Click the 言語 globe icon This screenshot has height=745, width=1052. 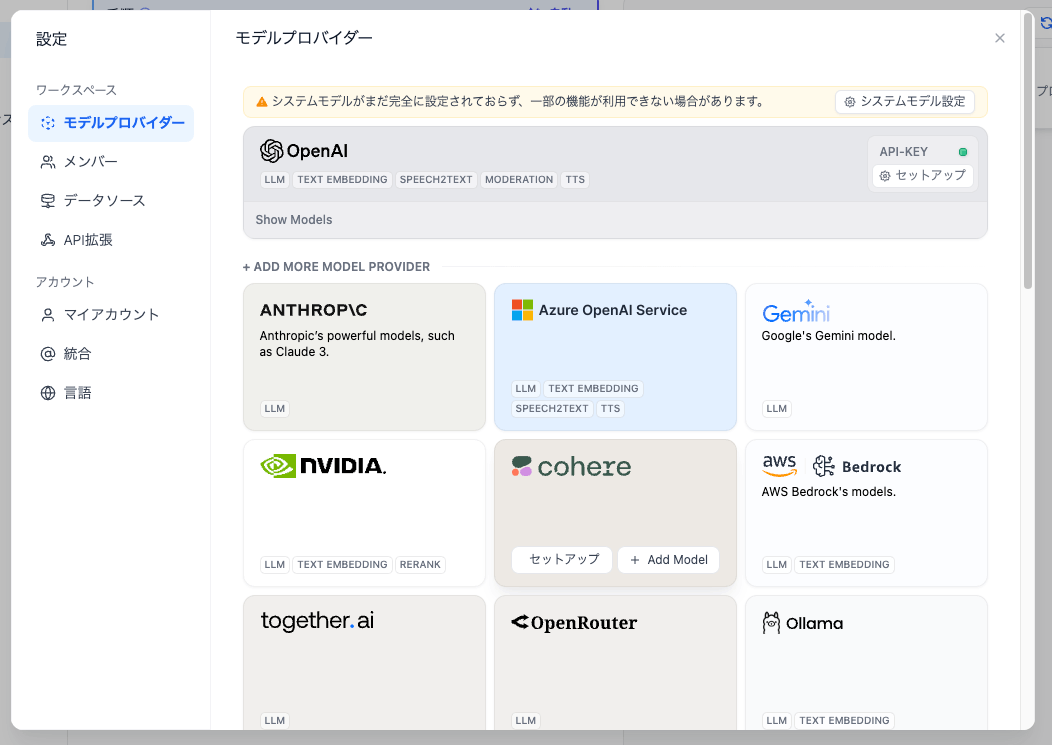pyautogui.click(x=48, y=393)
